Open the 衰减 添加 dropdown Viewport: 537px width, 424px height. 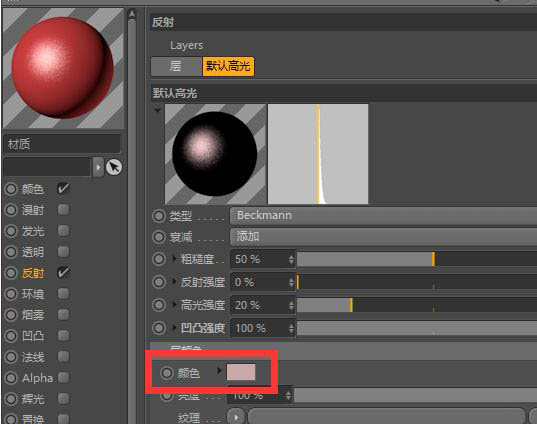coord(384,237)
